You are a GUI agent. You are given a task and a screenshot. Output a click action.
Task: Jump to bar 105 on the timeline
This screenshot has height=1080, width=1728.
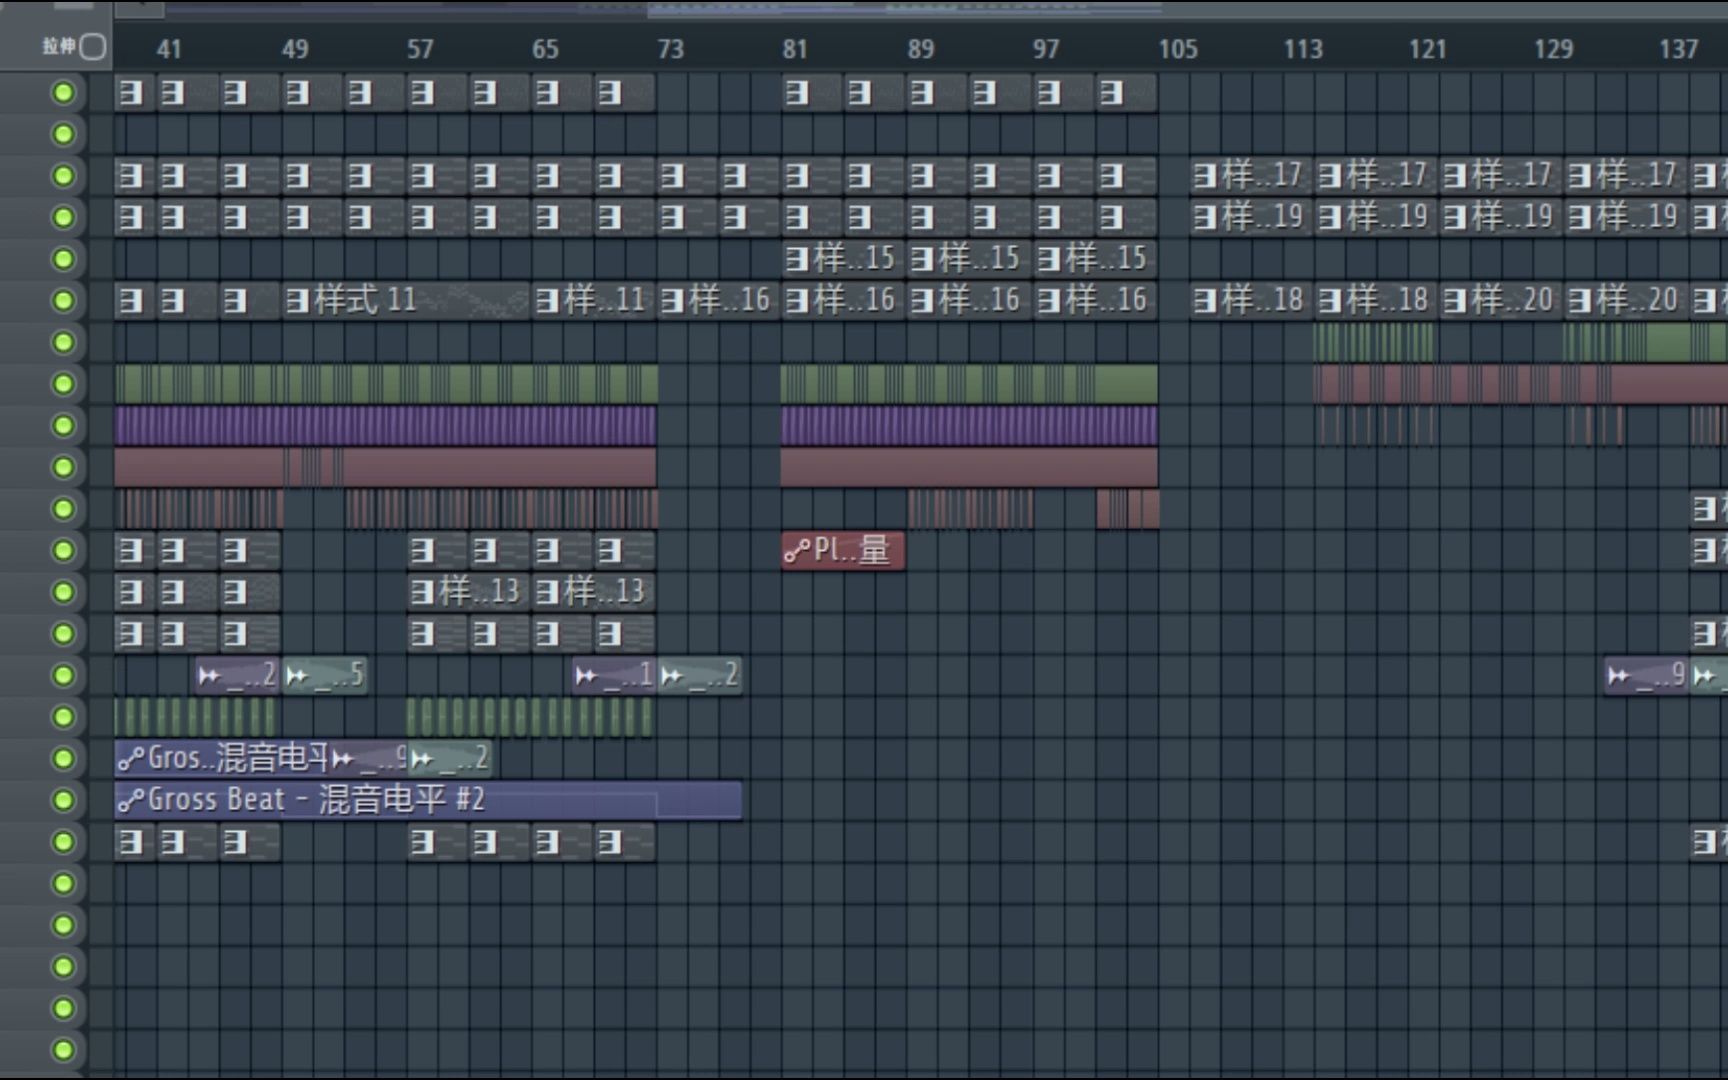[1178, 49]
